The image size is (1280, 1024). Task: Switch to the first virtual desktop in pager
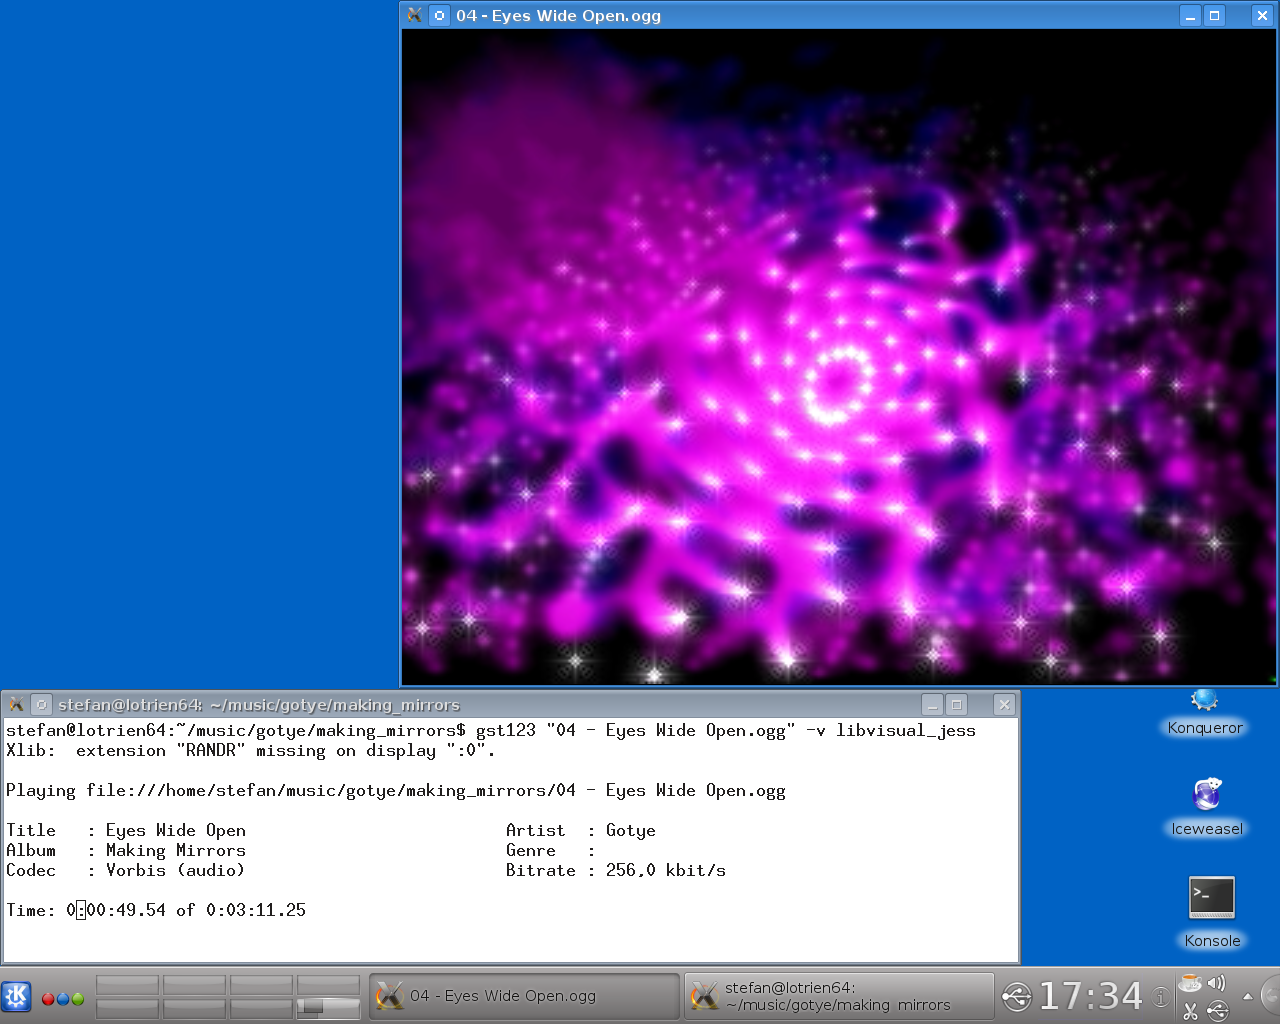(x=127, y=985)
